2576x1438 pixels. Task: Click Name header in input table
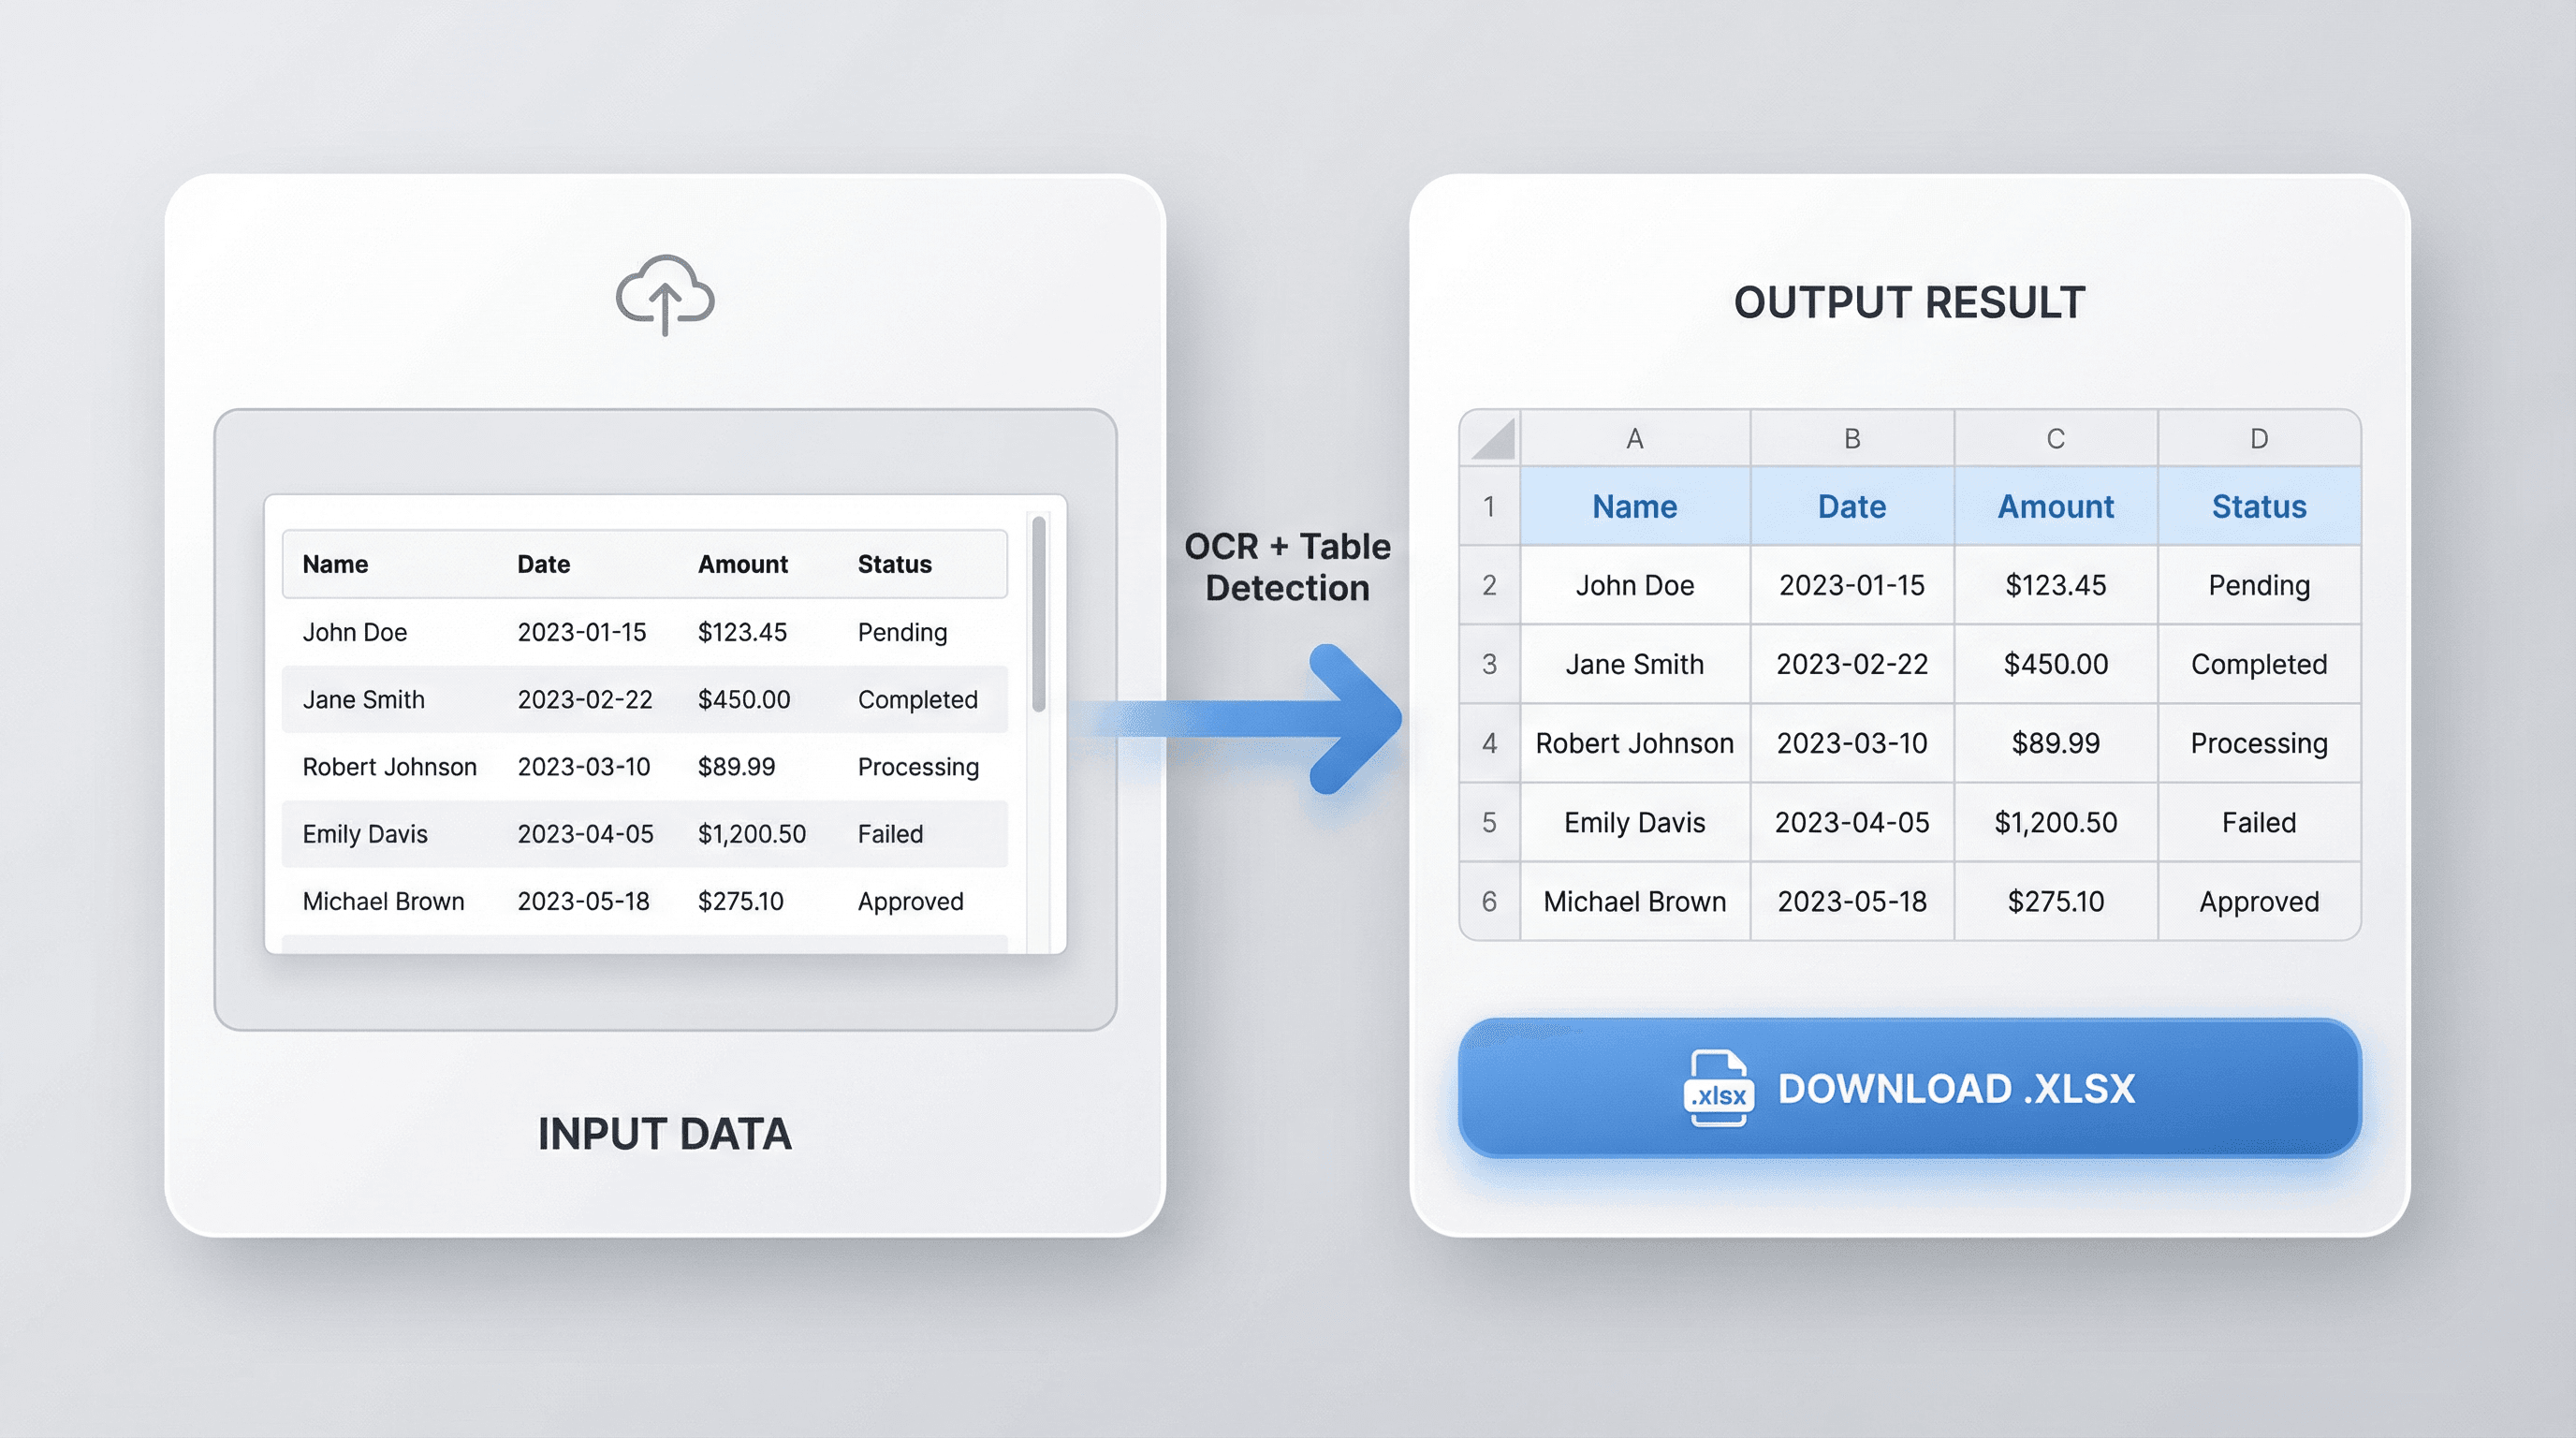point(335,564)
